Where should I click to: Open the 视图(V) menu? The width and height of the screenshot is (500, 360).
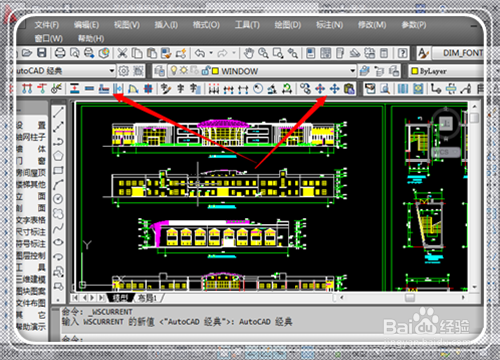(127, 25)
